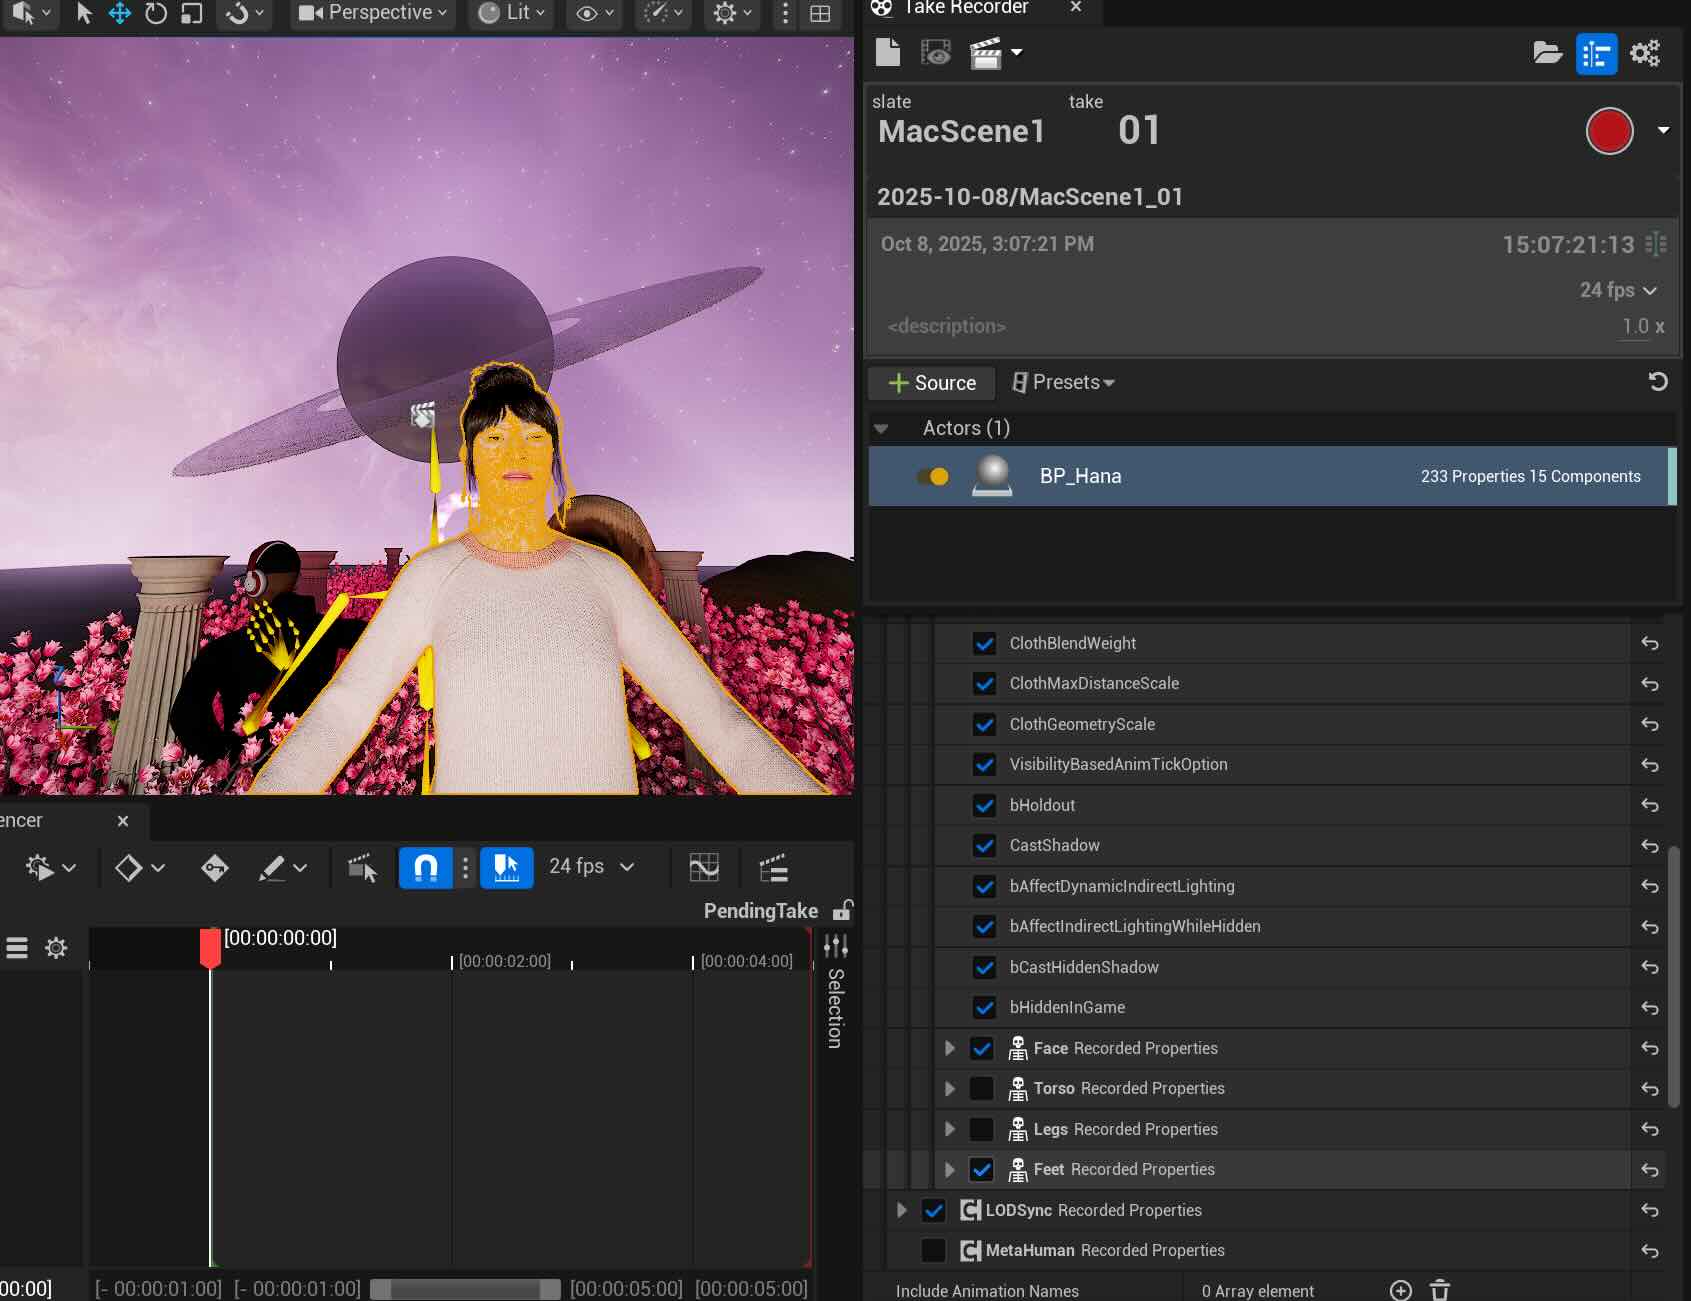Uncheck the CastShadow property
This screenshot has height=1301, width=1691.
pyautogui.click(x=984, y=845)
